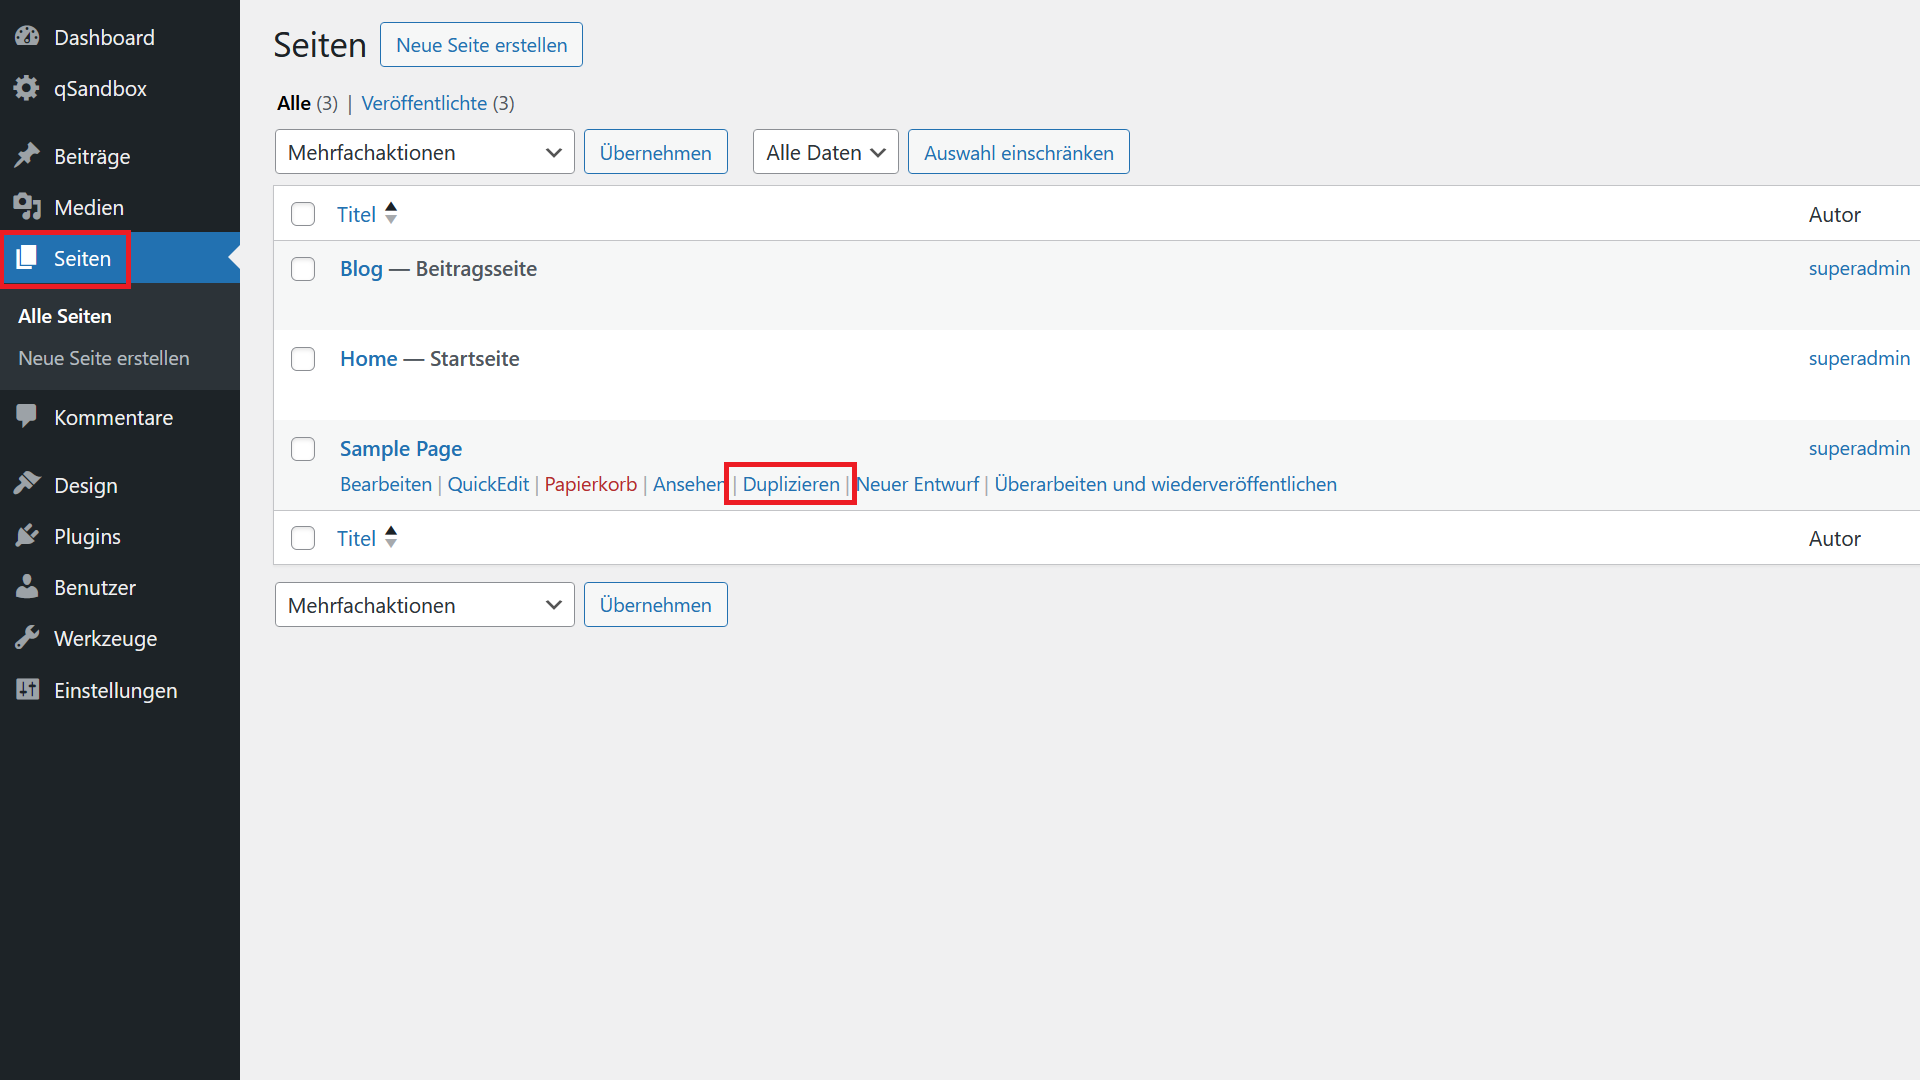Tick the checkbox for Home page
This screenshot has height=1080, width=1920.
pyautogui.click(x=303, y=359)
